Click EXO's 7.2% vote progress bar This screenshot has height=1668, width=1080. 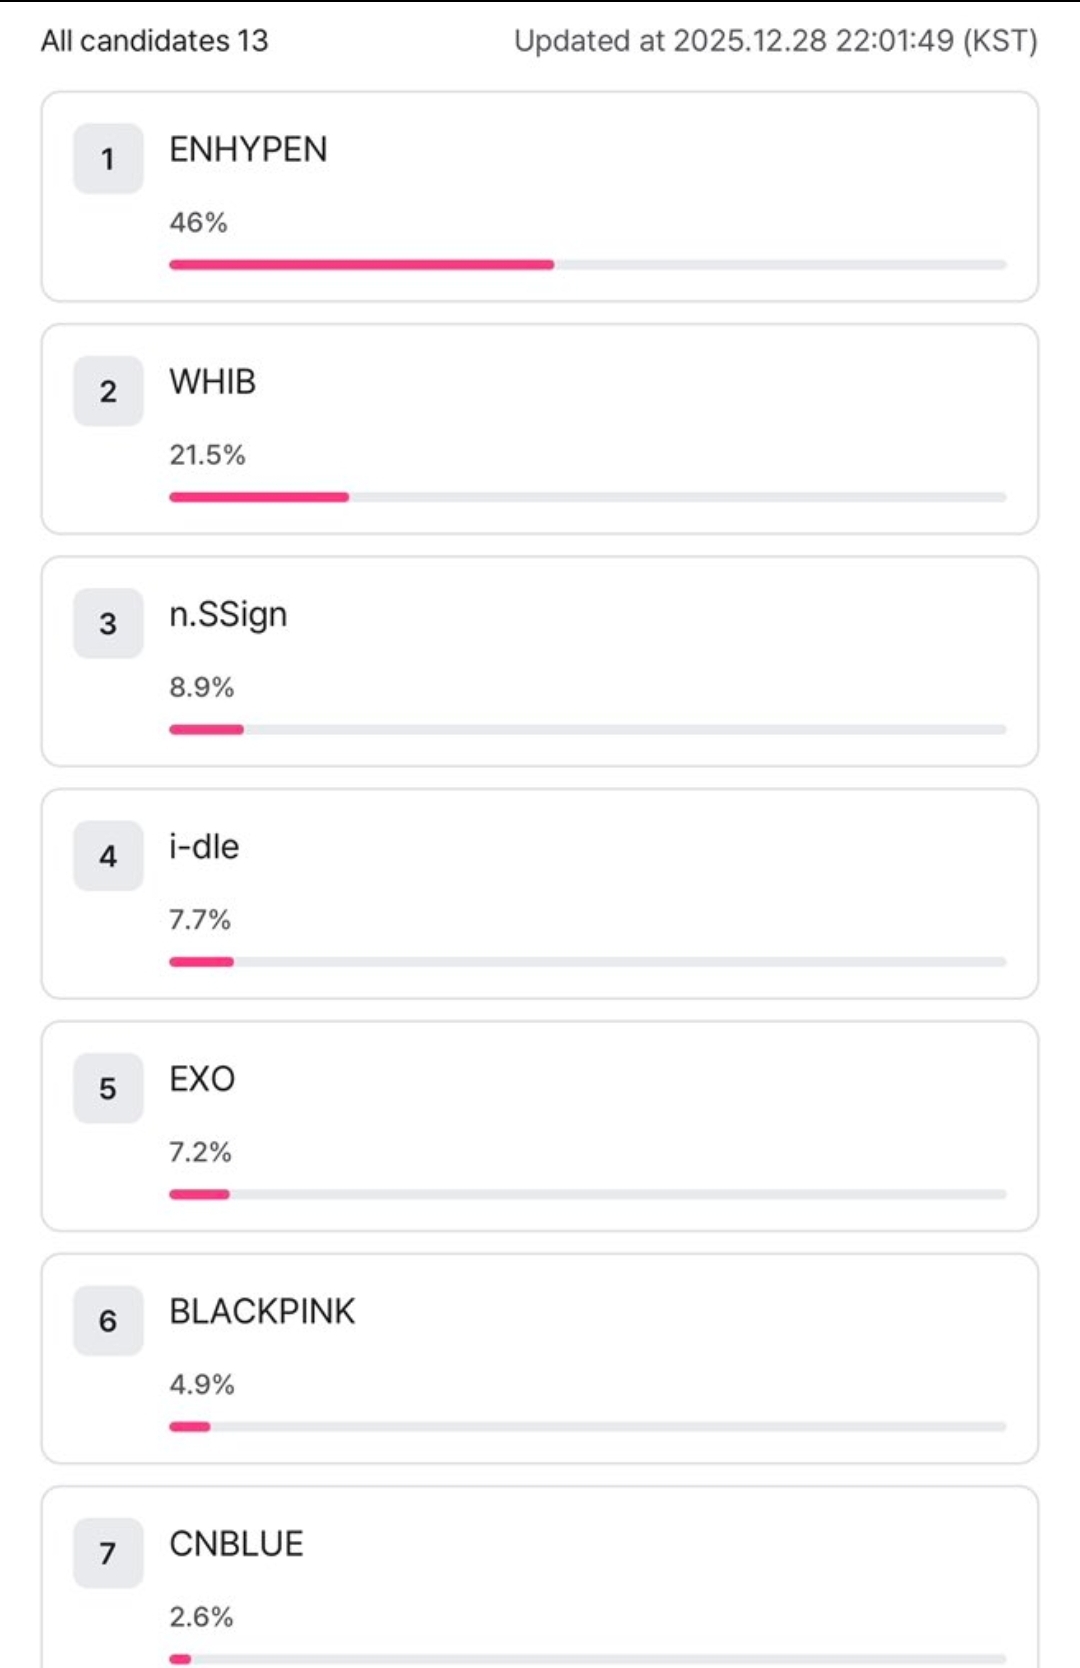(x=587, y=1194)
